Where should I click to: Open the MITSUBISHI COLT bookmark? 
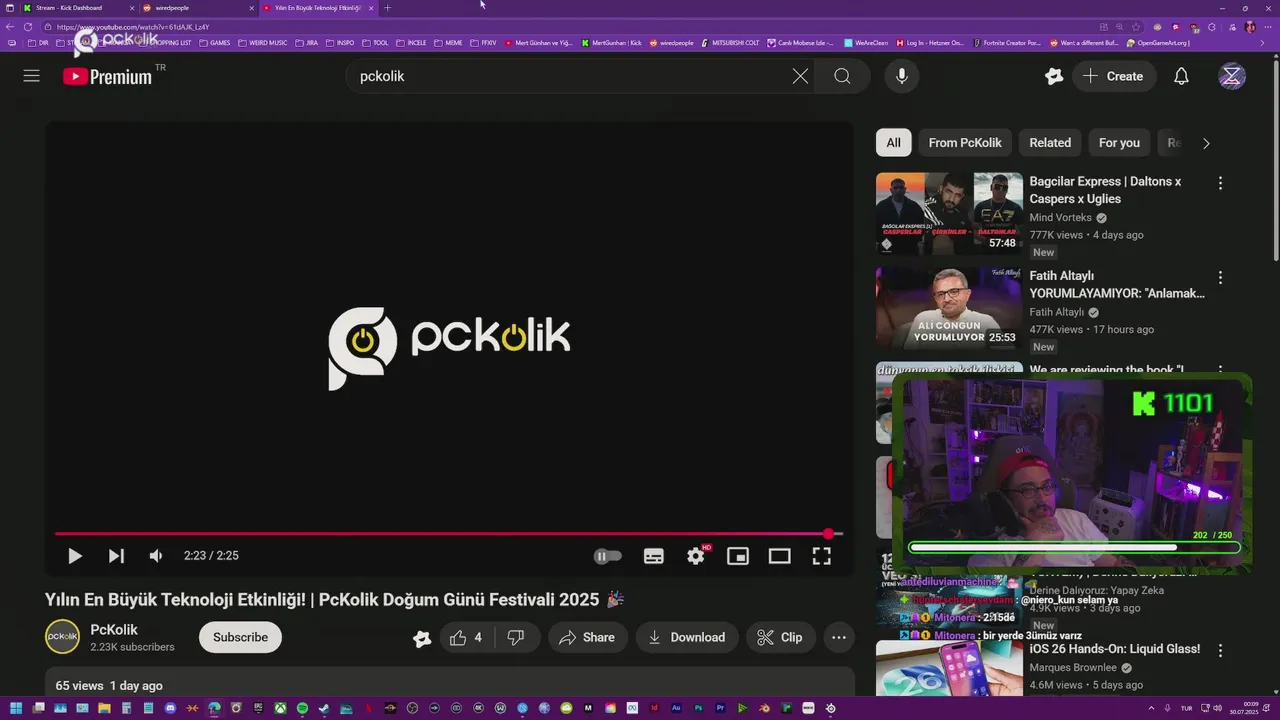click(x=732, y=43)
